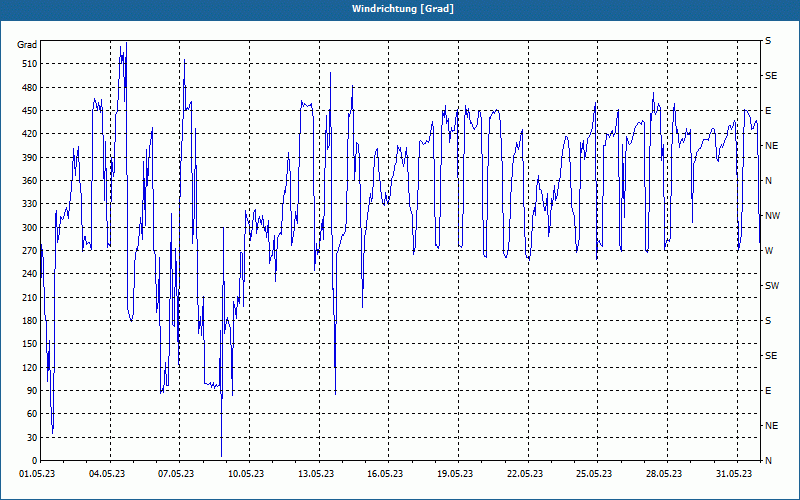
Task: Click the 13.05.23 date label
Action: pos(316,474)
